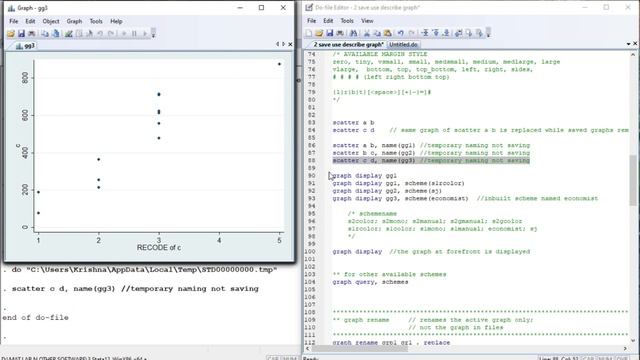Close the gg3 graph tab
The height and width of the screenshot is (360, 640).
[290, 44]
